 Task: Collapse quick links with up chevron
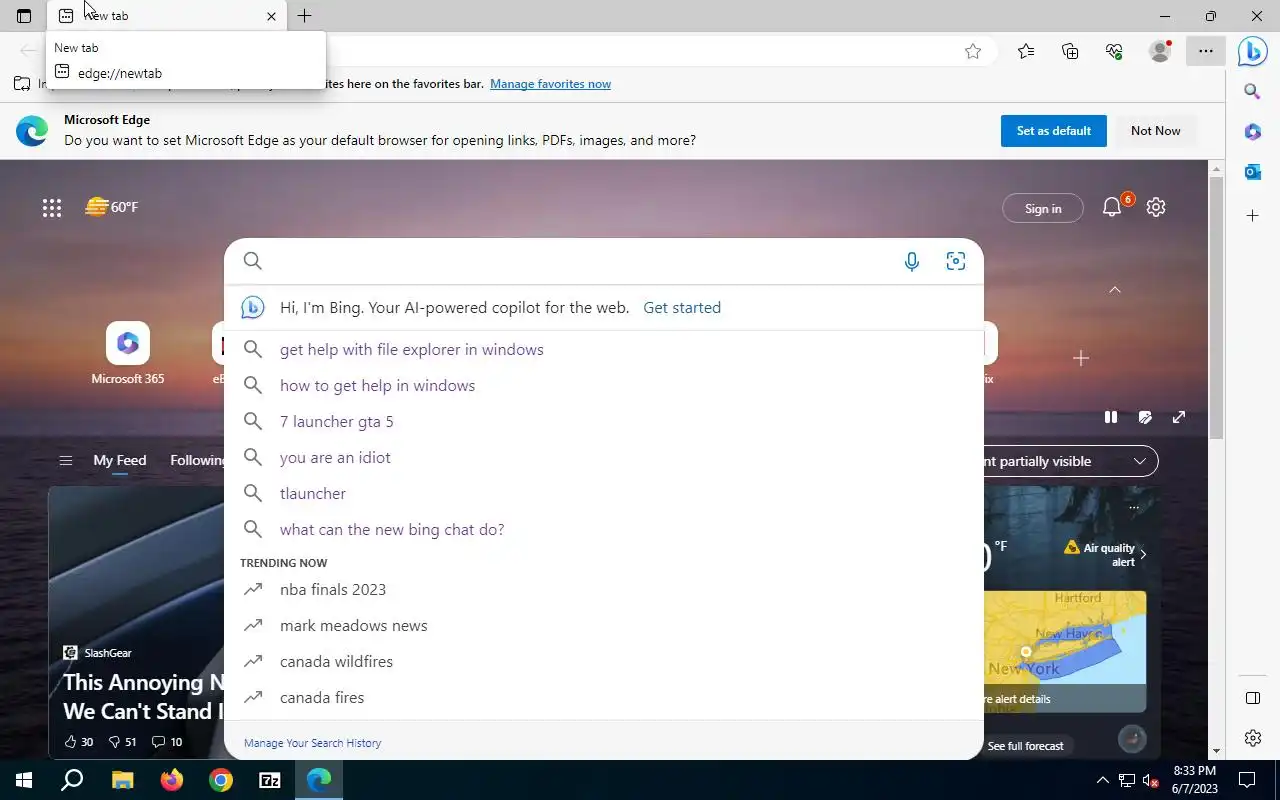(x=1114, y=290)
